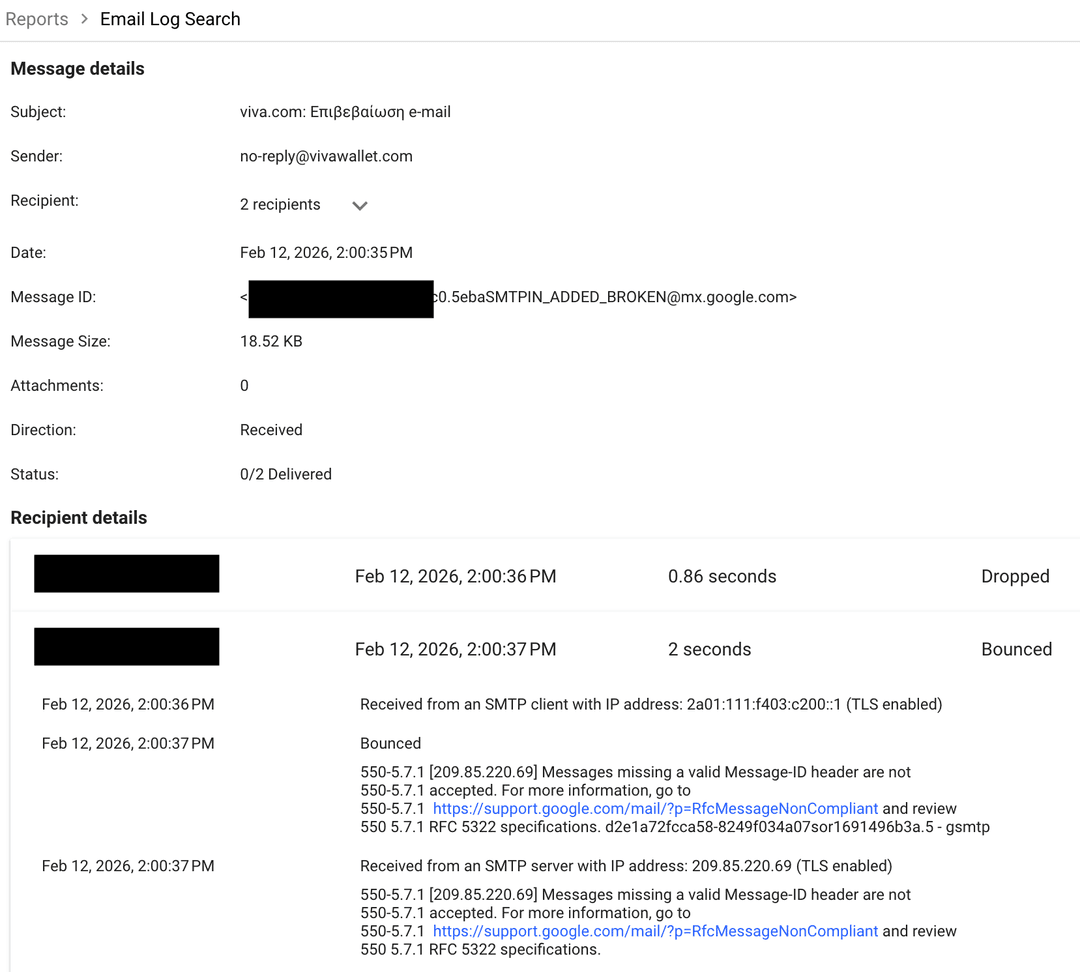Collapse the Bounced recipient row
This screenshot has height=972, width=1080.
540,648
